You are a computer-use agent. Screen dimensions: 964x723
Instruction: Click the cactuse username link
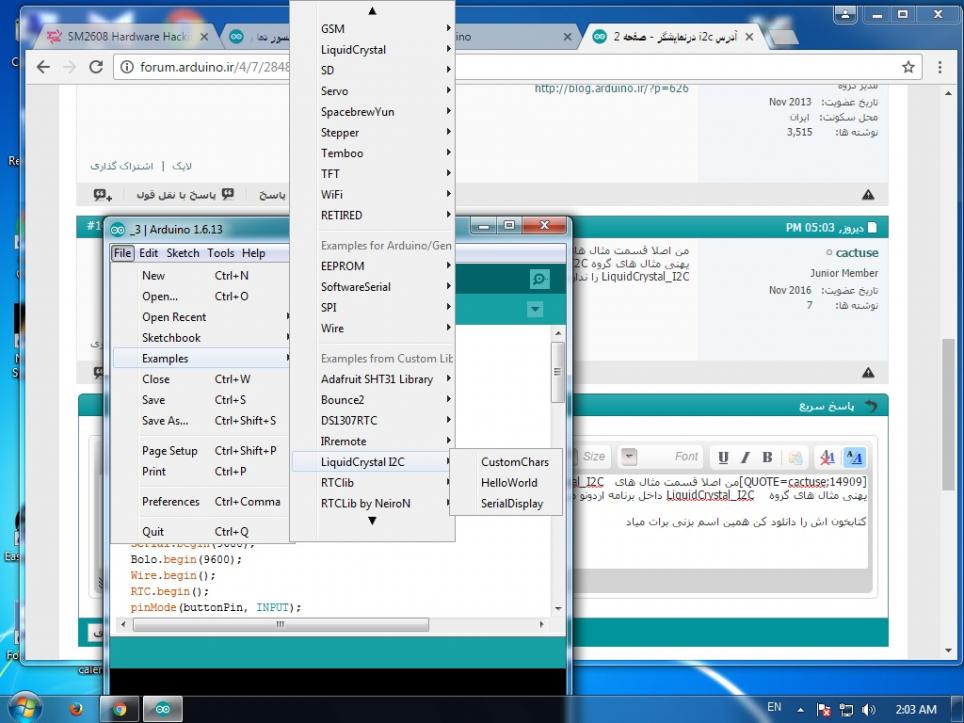click(x=856, y=253)
